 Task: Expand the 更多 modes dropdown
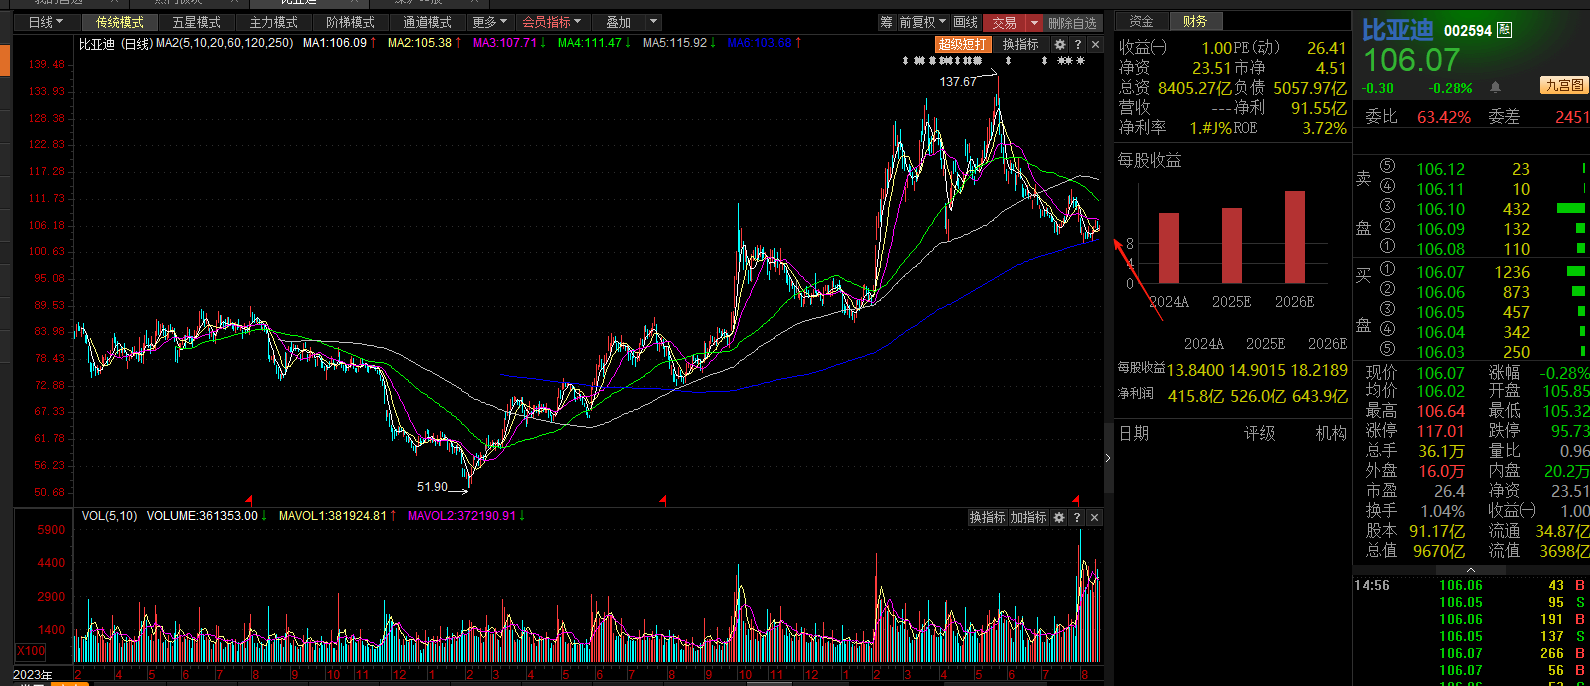tap(489, 22)
